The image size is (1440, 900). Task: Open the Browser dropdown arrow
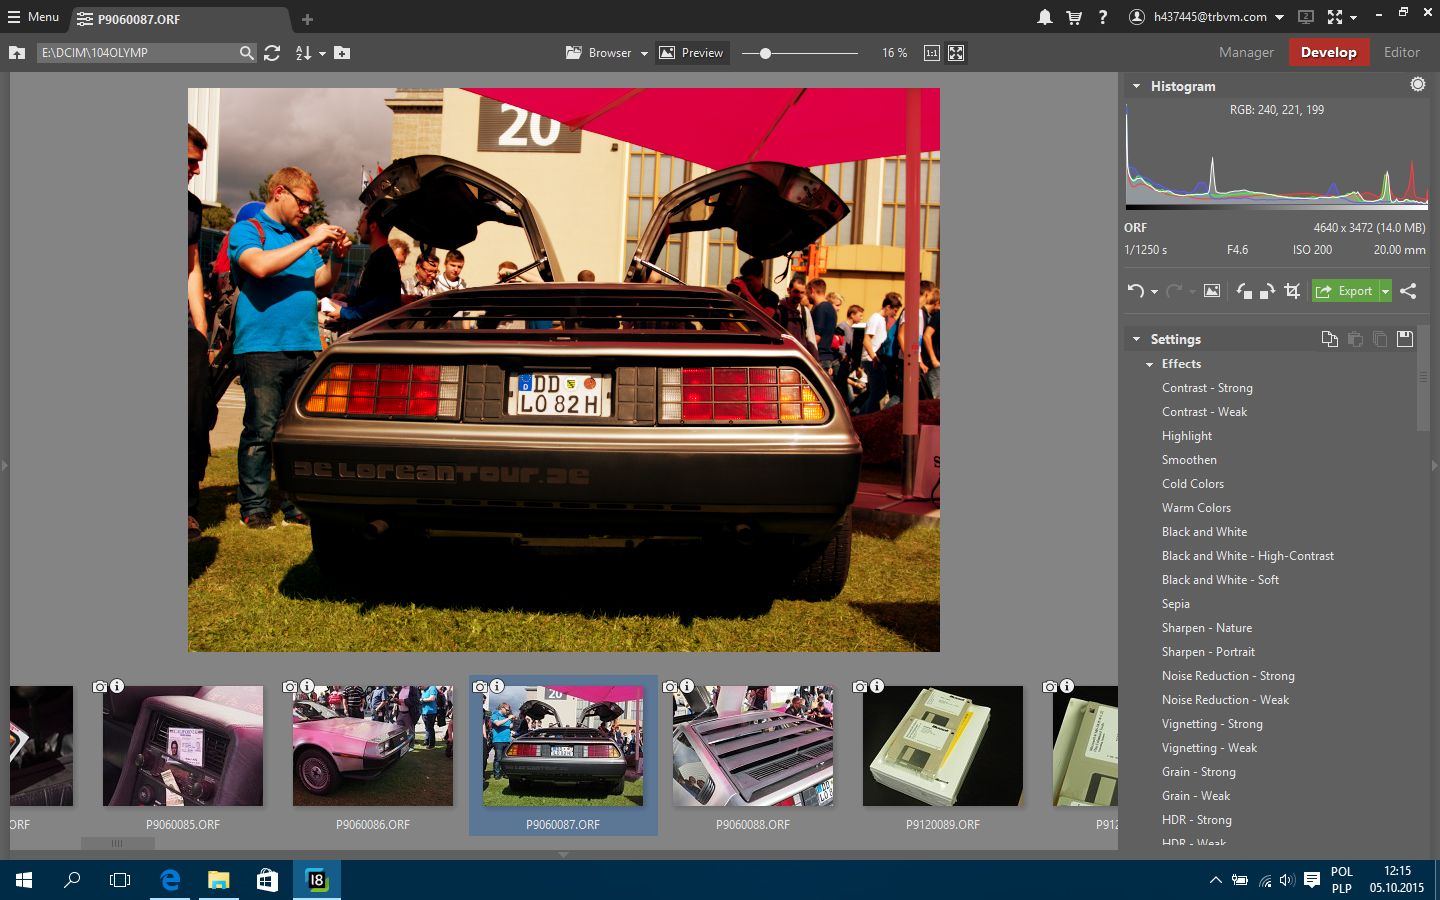[x=644, y=54]
